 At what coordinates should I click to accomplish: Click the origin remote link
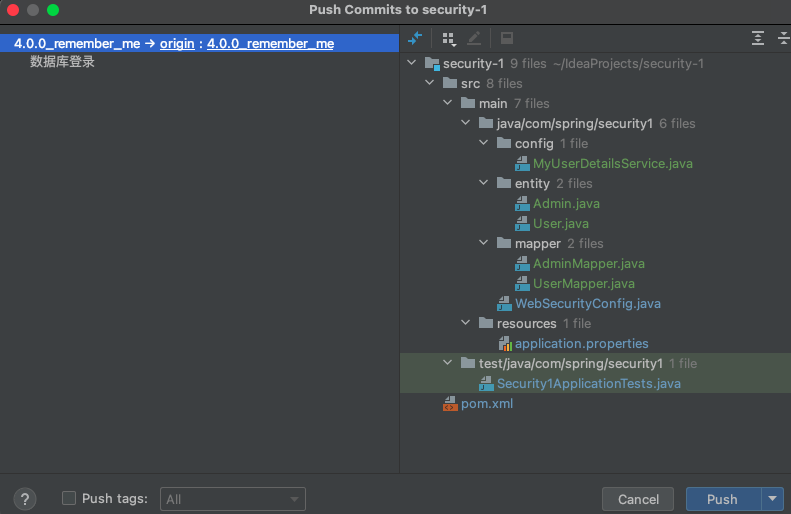click(177, 43)
